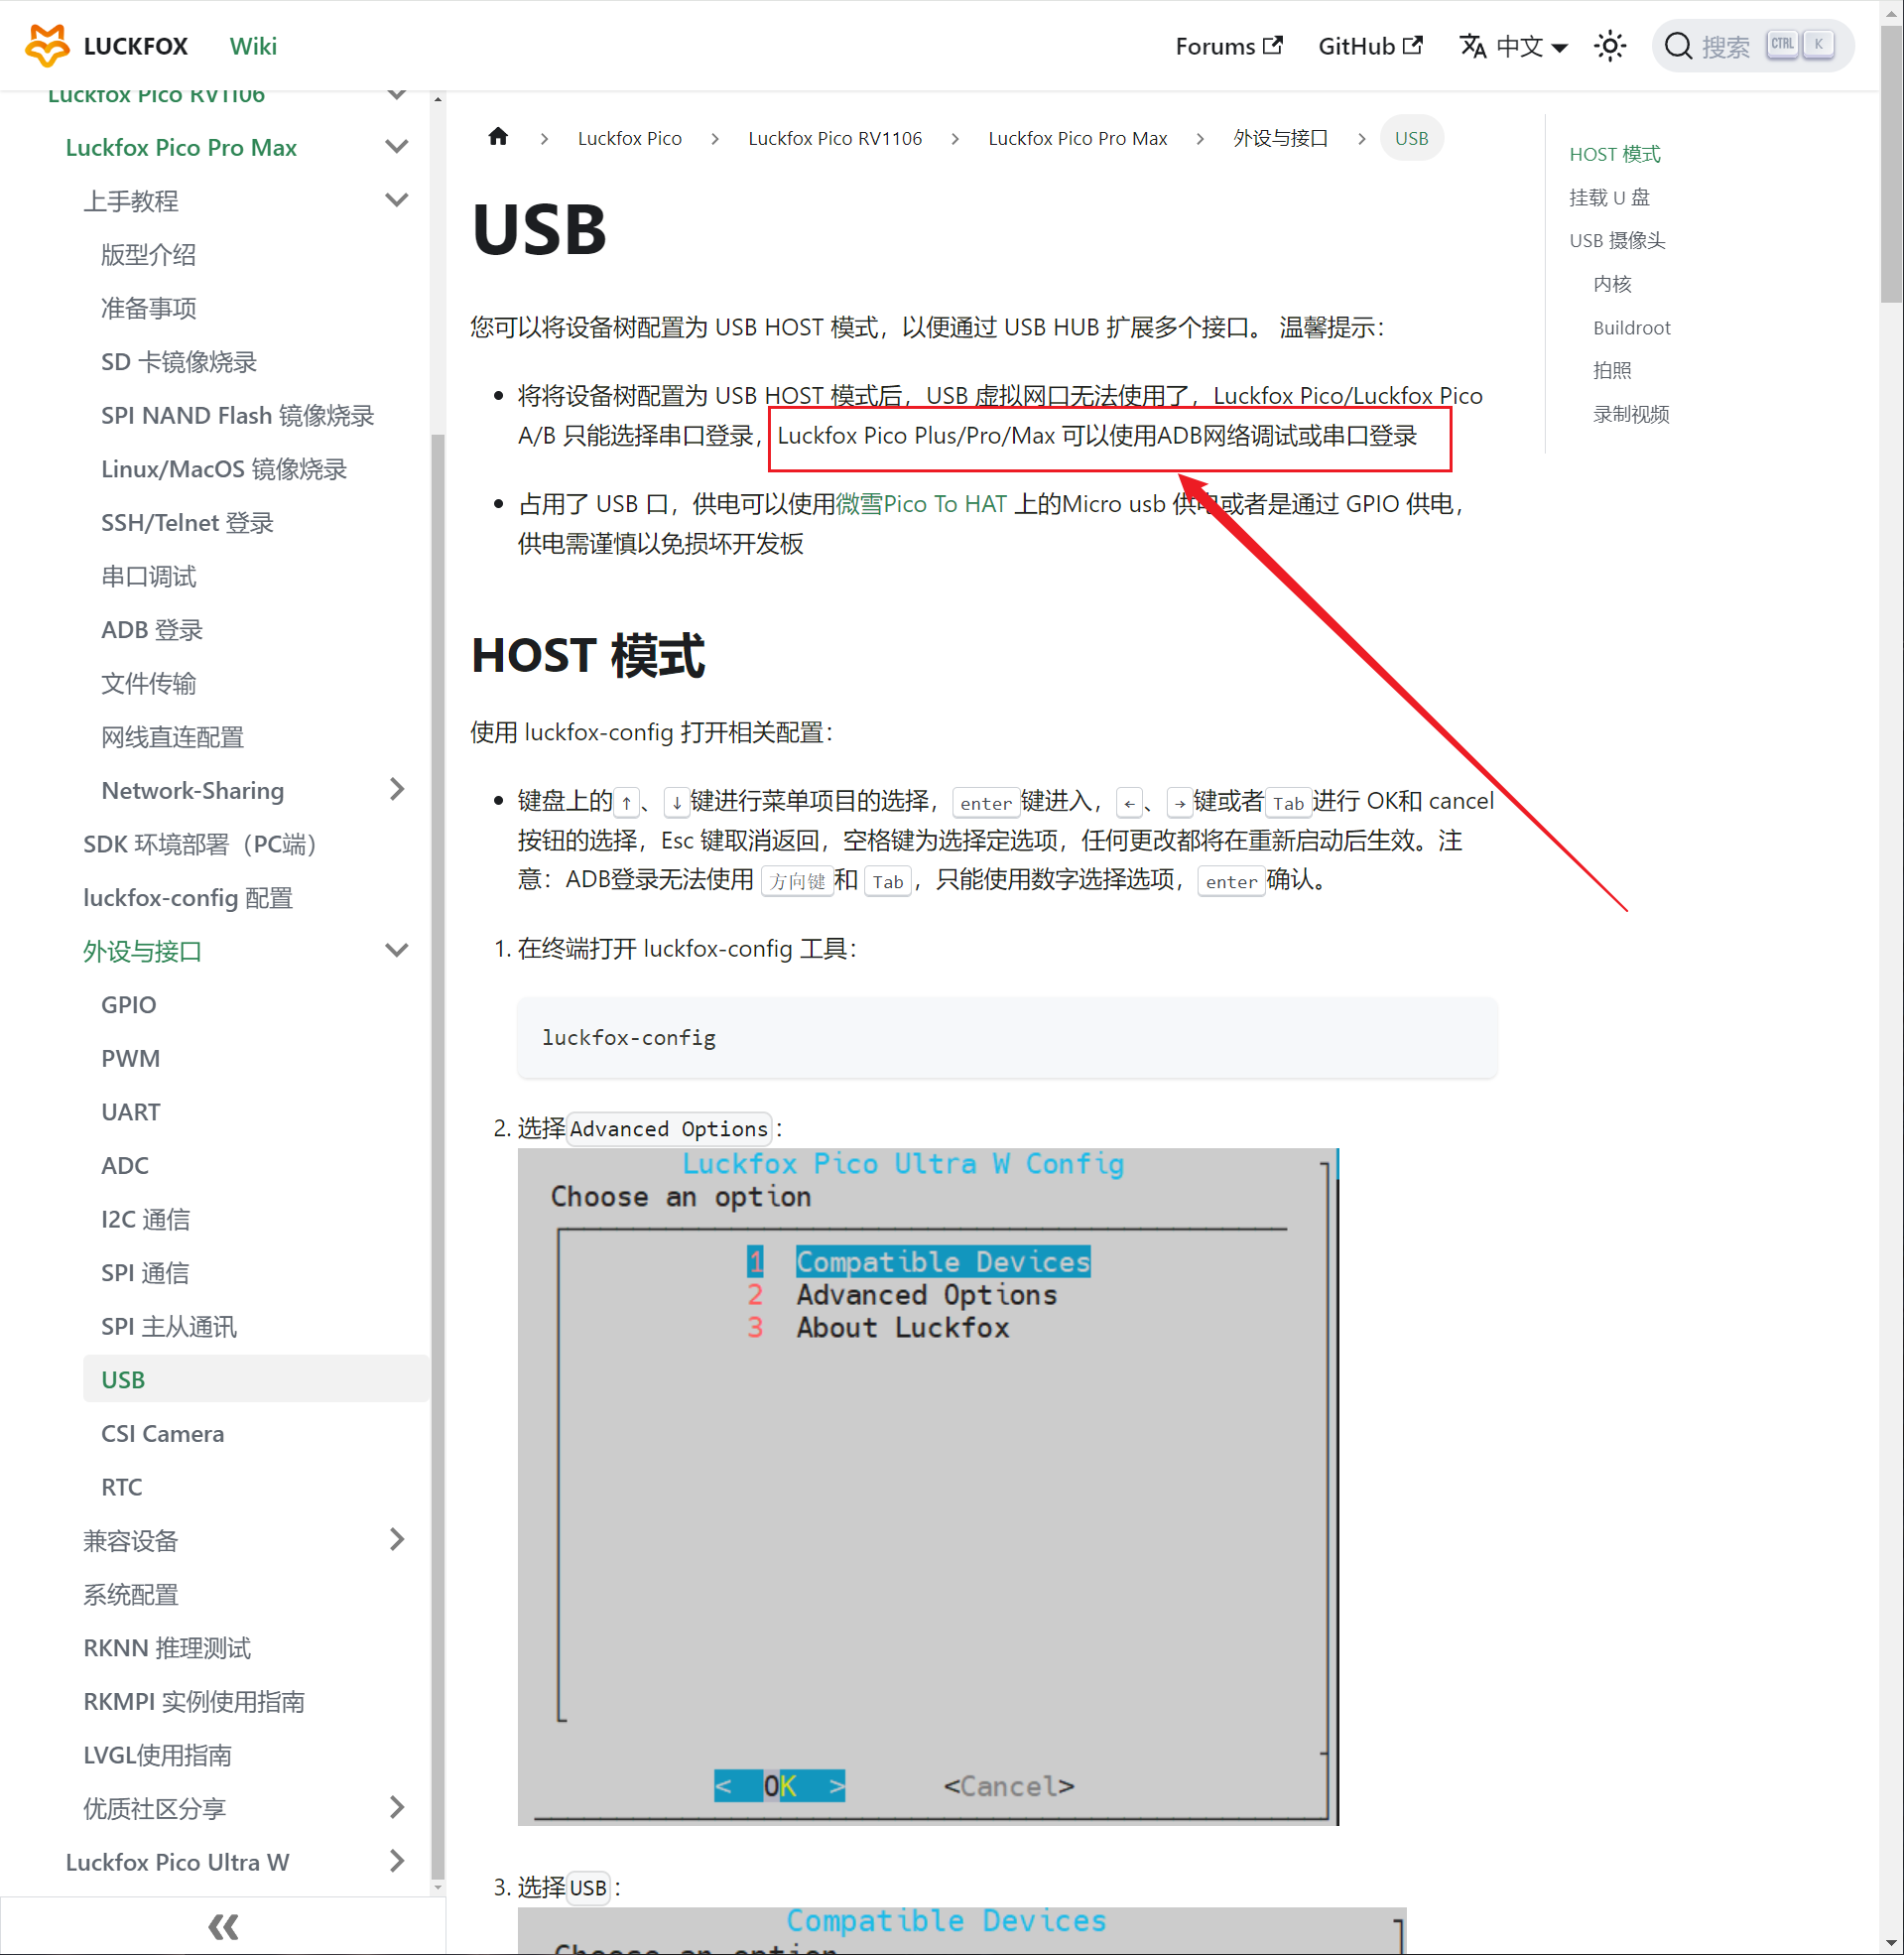The width and height of the screenshot is (1904, 1955).
Task: Open SDK 环境部署（PC端）page
Action: pyautogui.click(x=201, y=844)
